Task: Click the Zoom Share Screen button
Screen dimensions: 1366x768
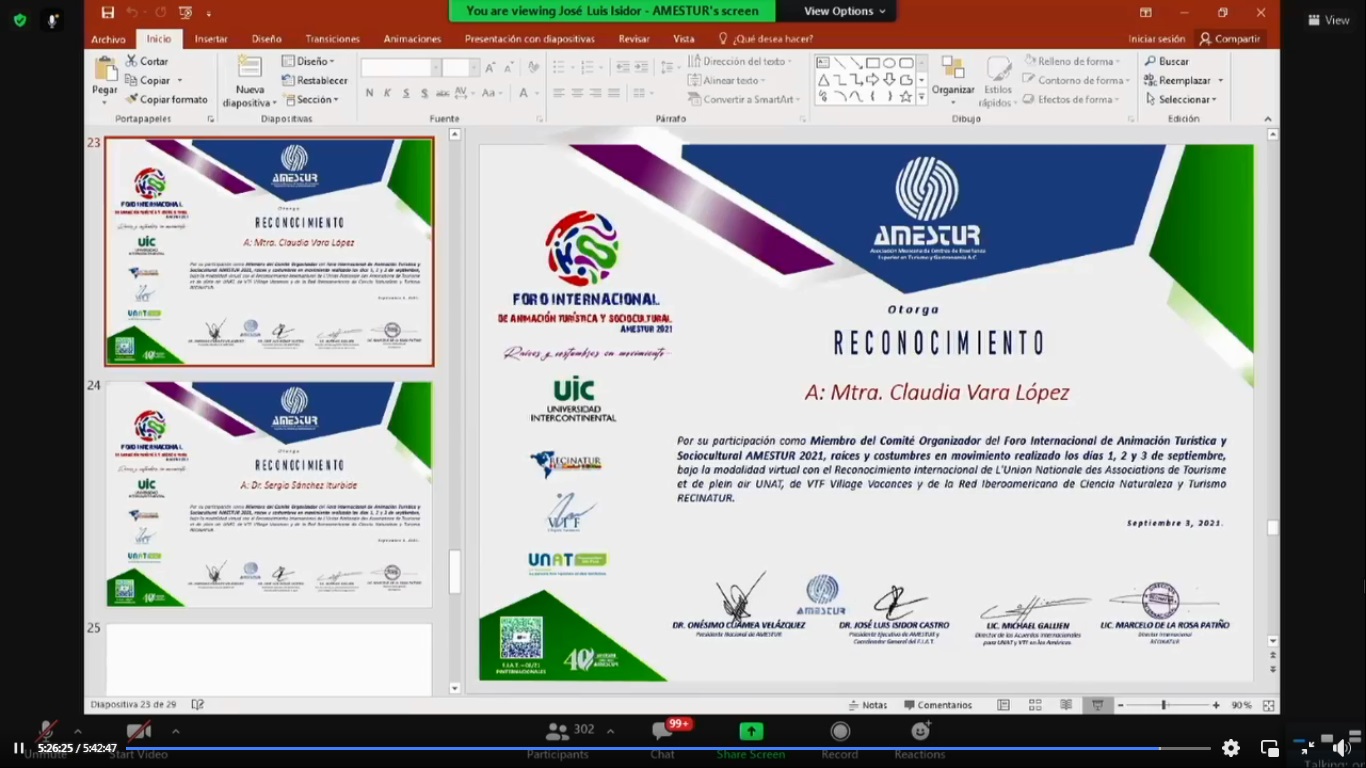Action: pyautogui.click(x=751, y=741)
